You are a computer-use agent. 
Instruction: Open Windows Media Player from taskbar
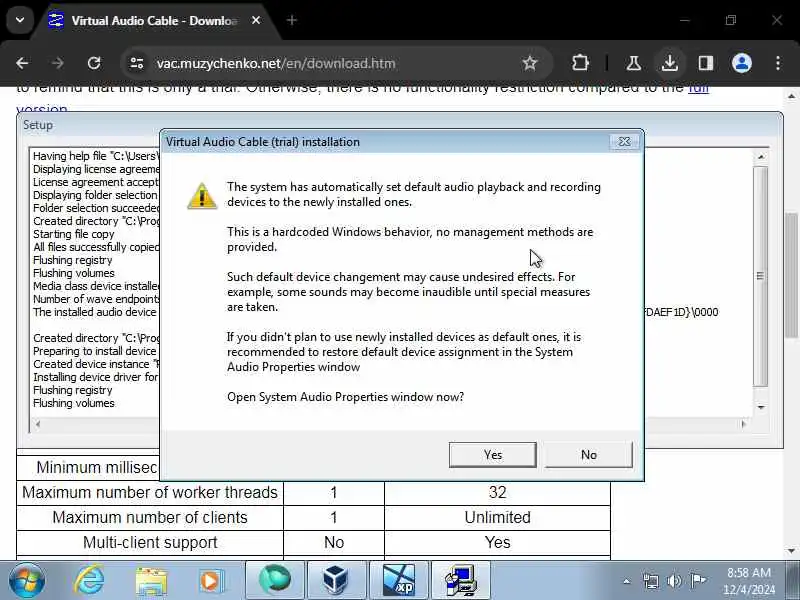tap(211, 581)
